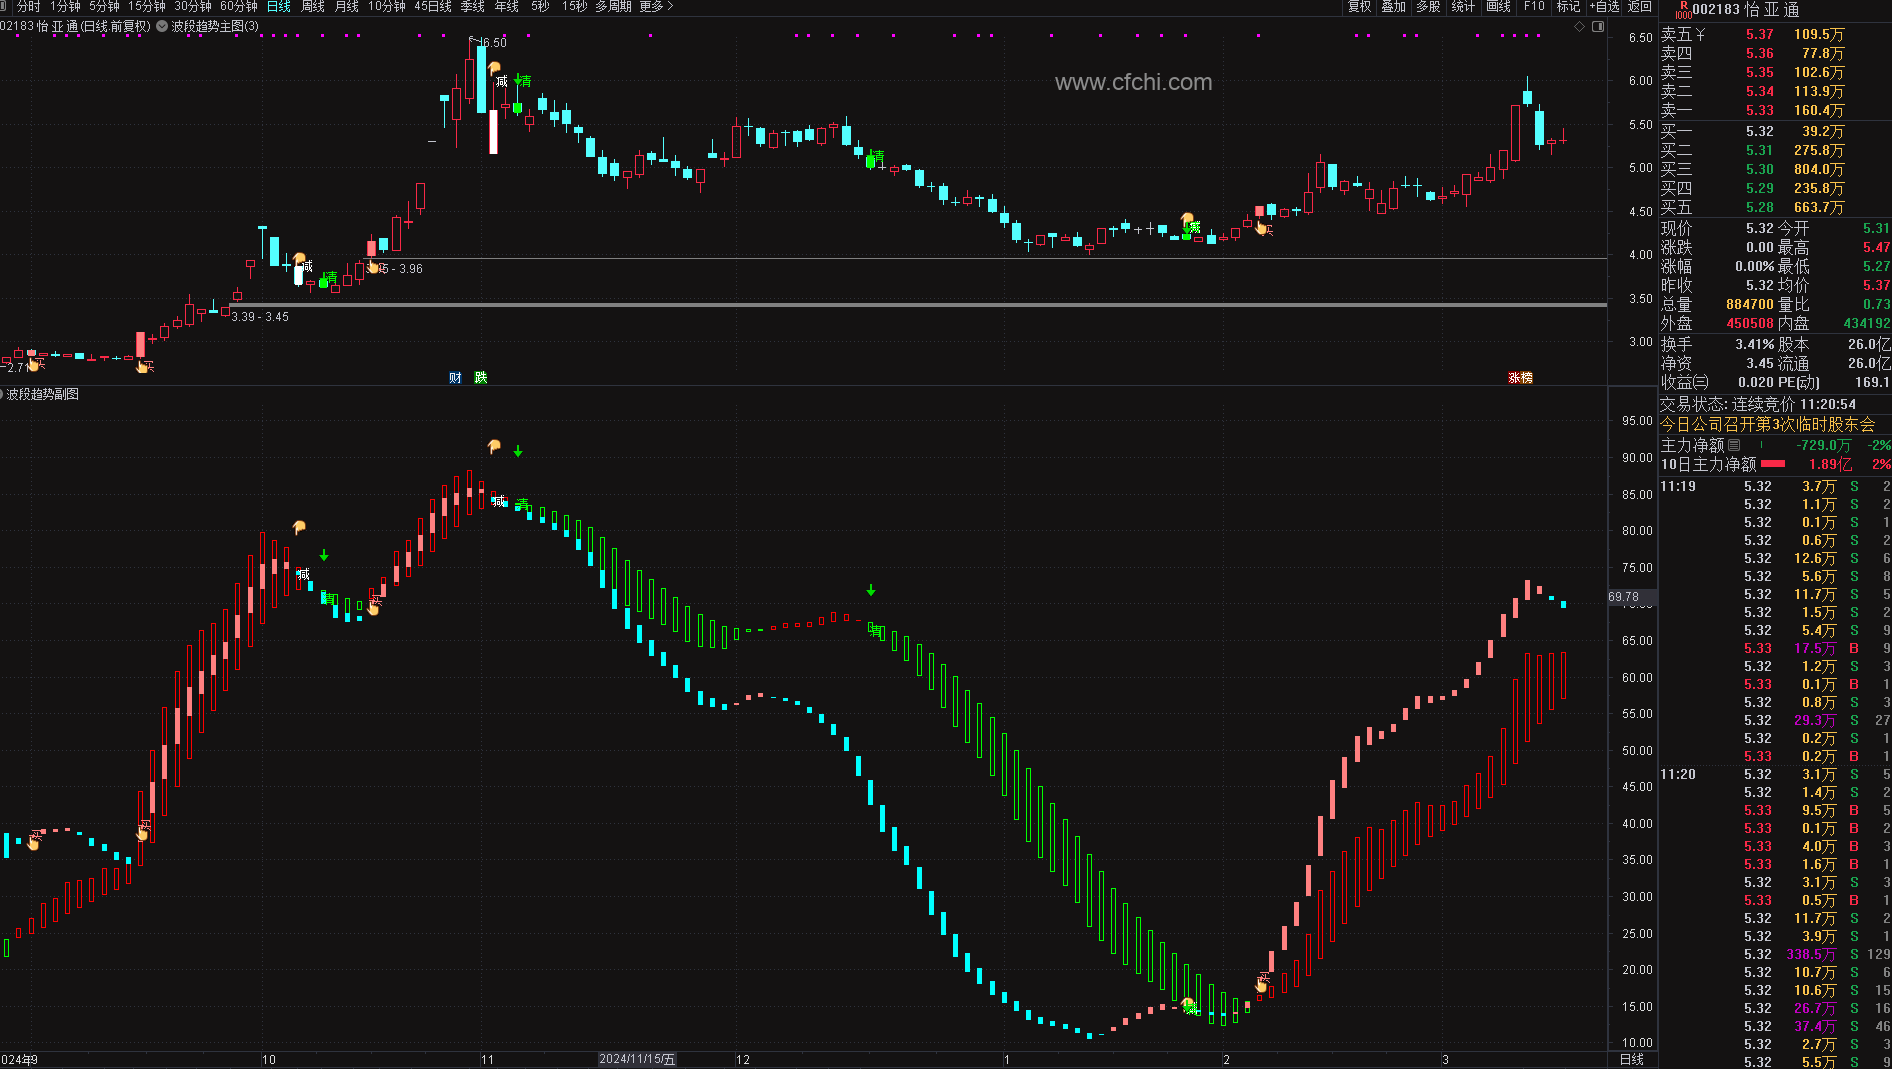Click the diamond icon above the price axis
The image size is (1892, 1069).
1580,26
